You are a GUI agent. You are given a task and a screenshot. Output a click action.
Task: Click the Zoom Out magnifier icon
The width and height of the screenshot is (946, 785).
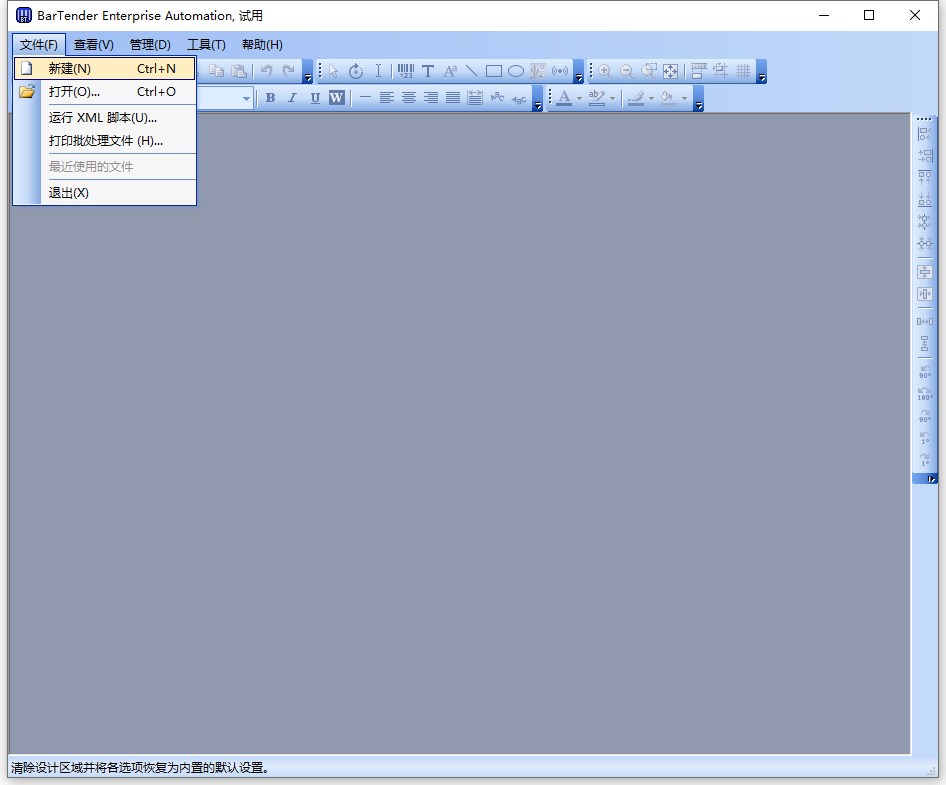[627, 71]
